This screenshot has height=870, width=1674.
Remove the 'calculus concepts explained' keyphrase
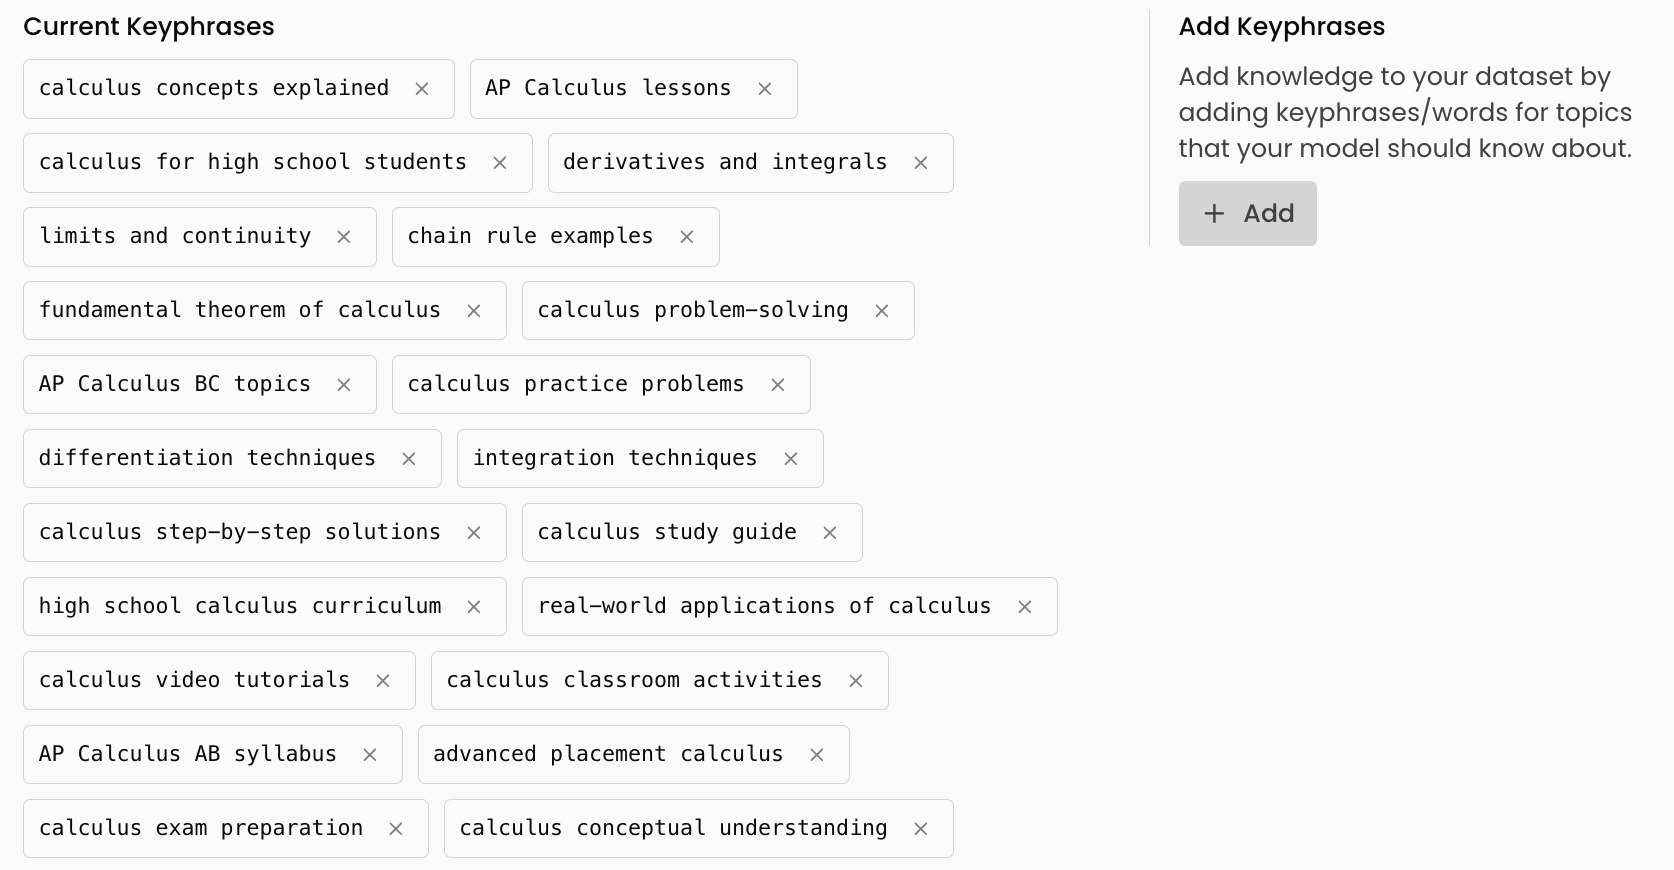tap(422, 89)
